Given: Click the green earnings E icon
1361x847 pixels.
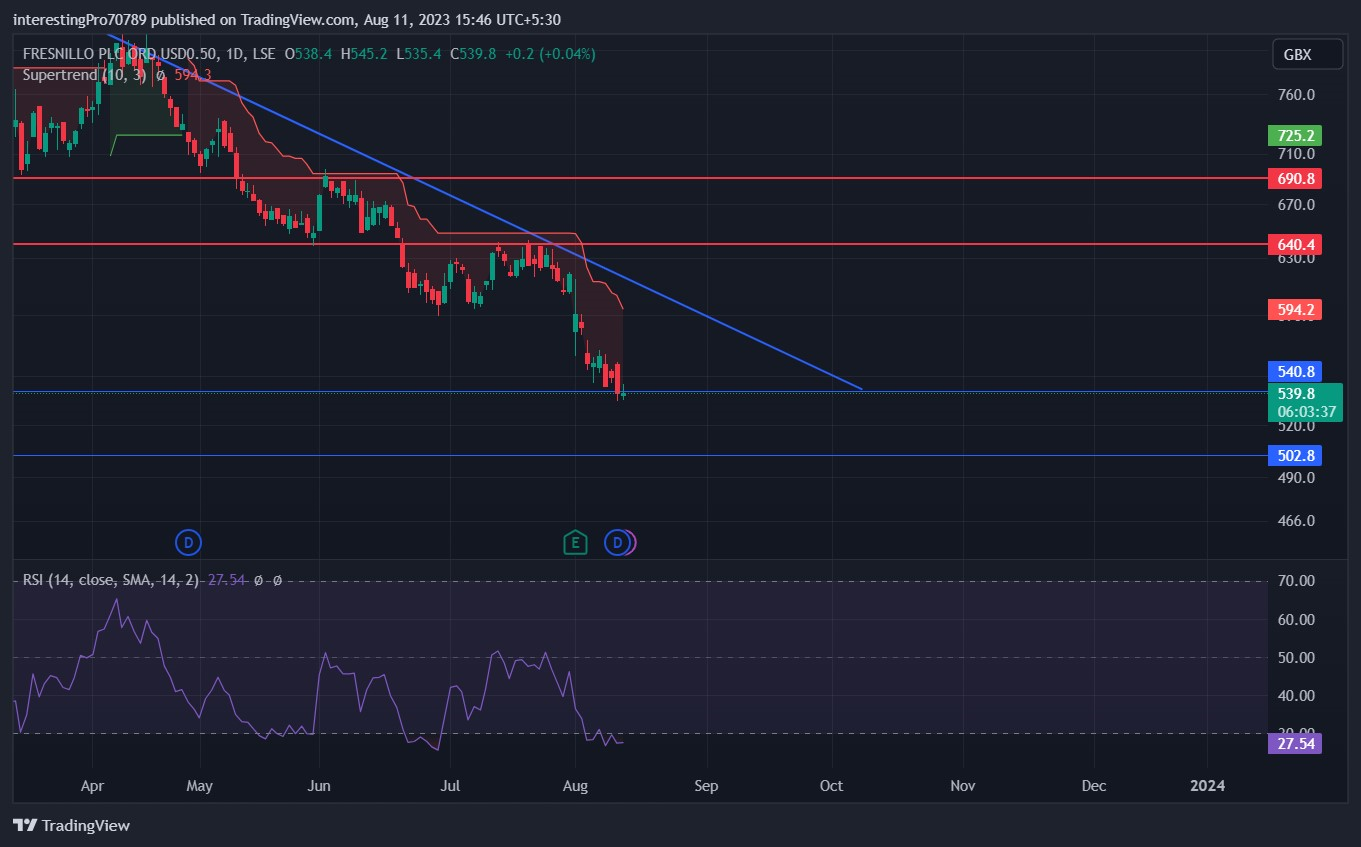Looking at the screenshot, I should [574, 543].
